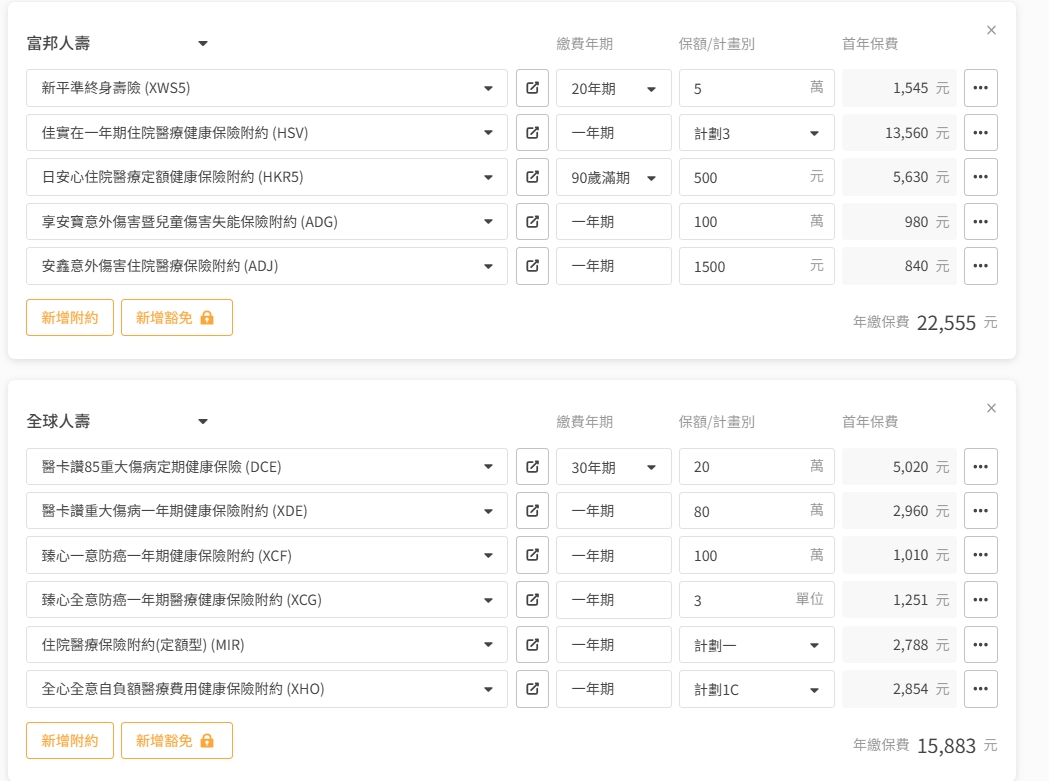Close the 富邦人壽 card
Viewport: 1049px width, 781px height.
(x=991, y=30)
